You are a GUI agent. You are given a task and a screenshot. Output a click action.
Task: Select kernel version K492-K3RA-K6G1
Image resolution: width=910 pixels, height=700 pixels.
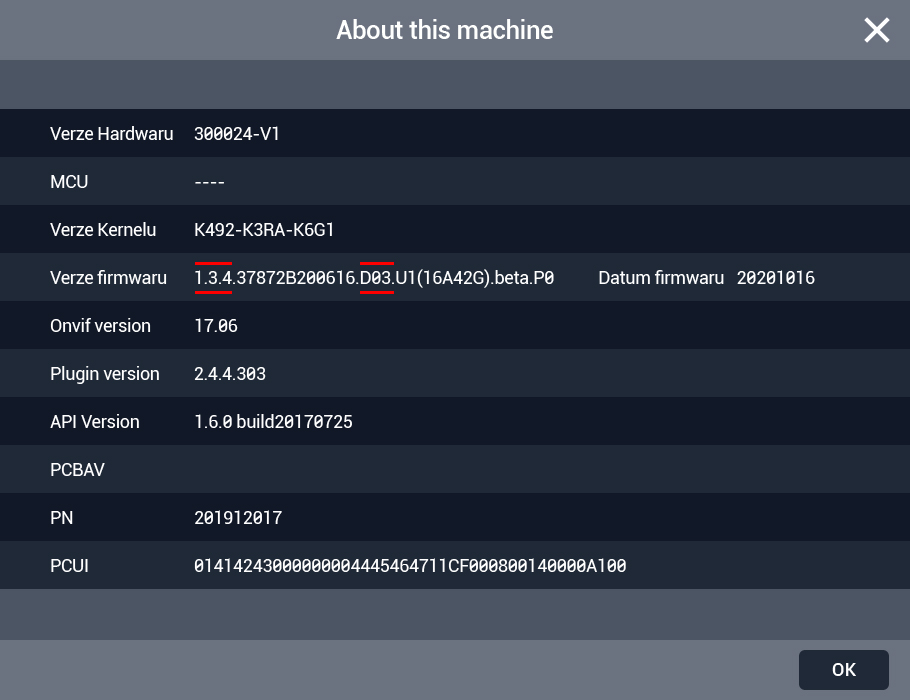coord(264,230)
